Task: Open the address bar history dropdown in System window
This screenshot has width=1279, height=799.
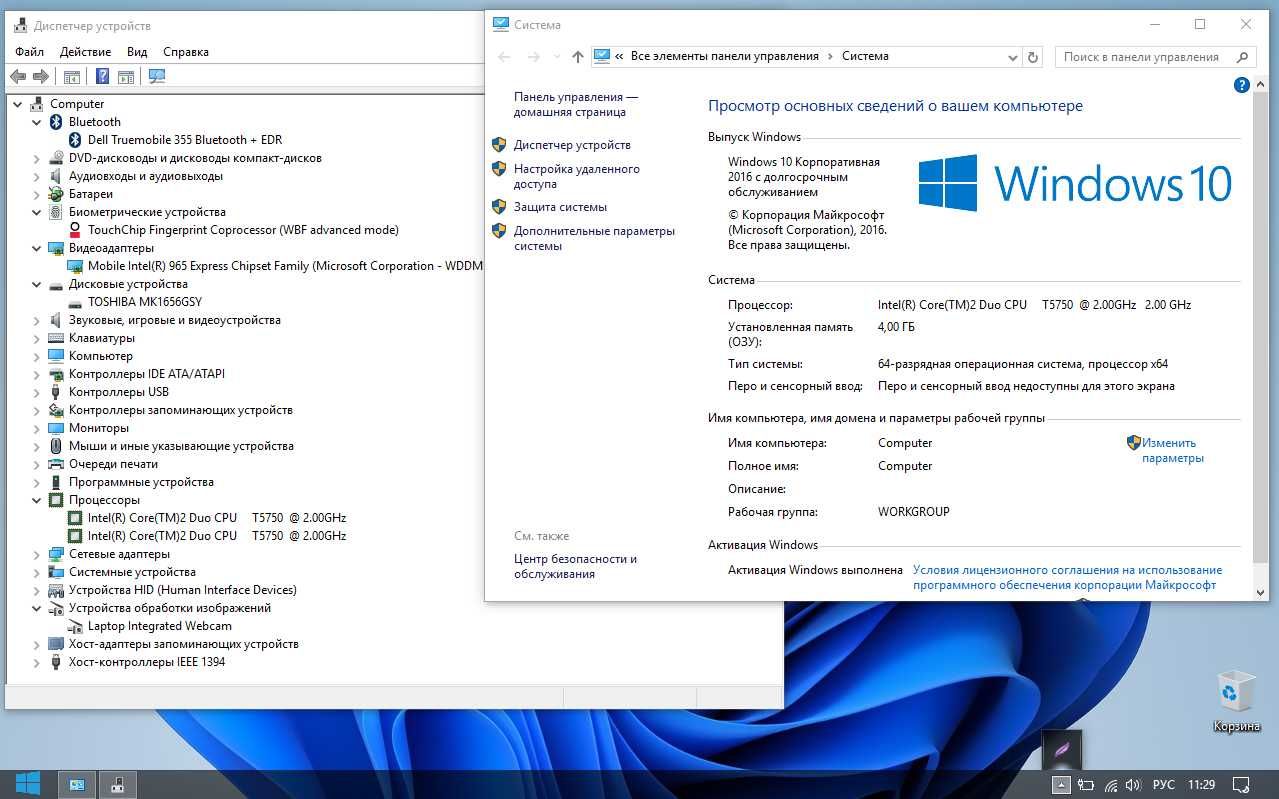Action: 1012,57
